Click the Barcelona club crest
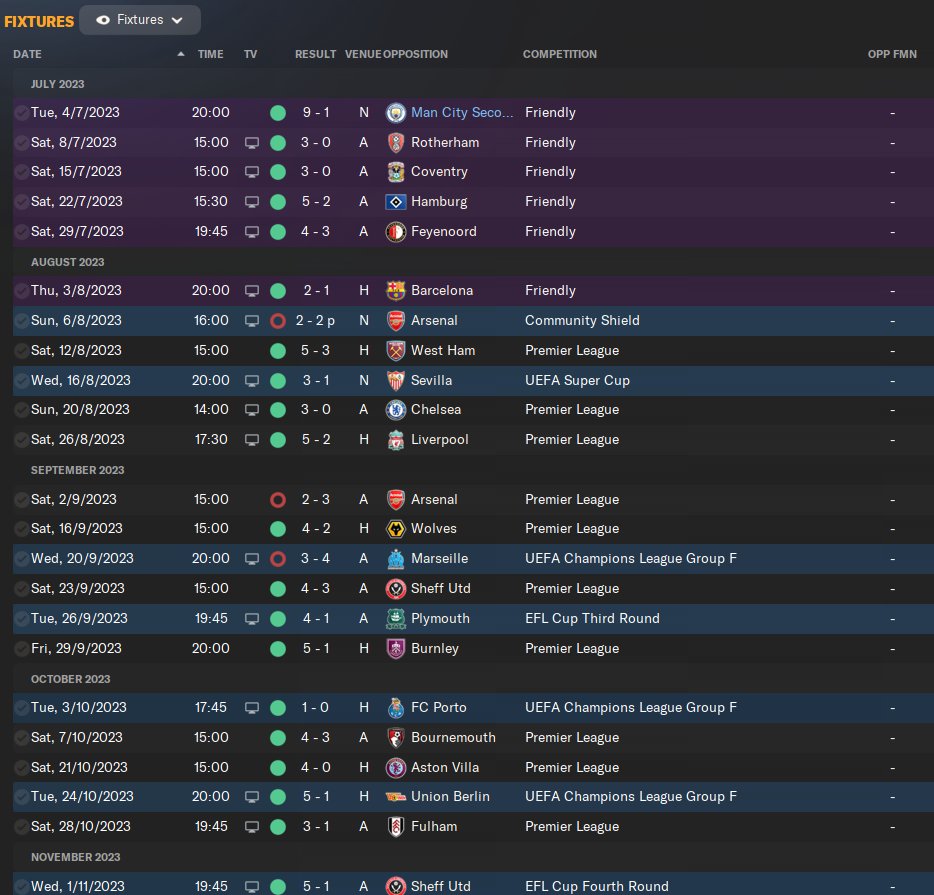Image resolution: width=934 pixels, height=895 pixels. point(396,291)
